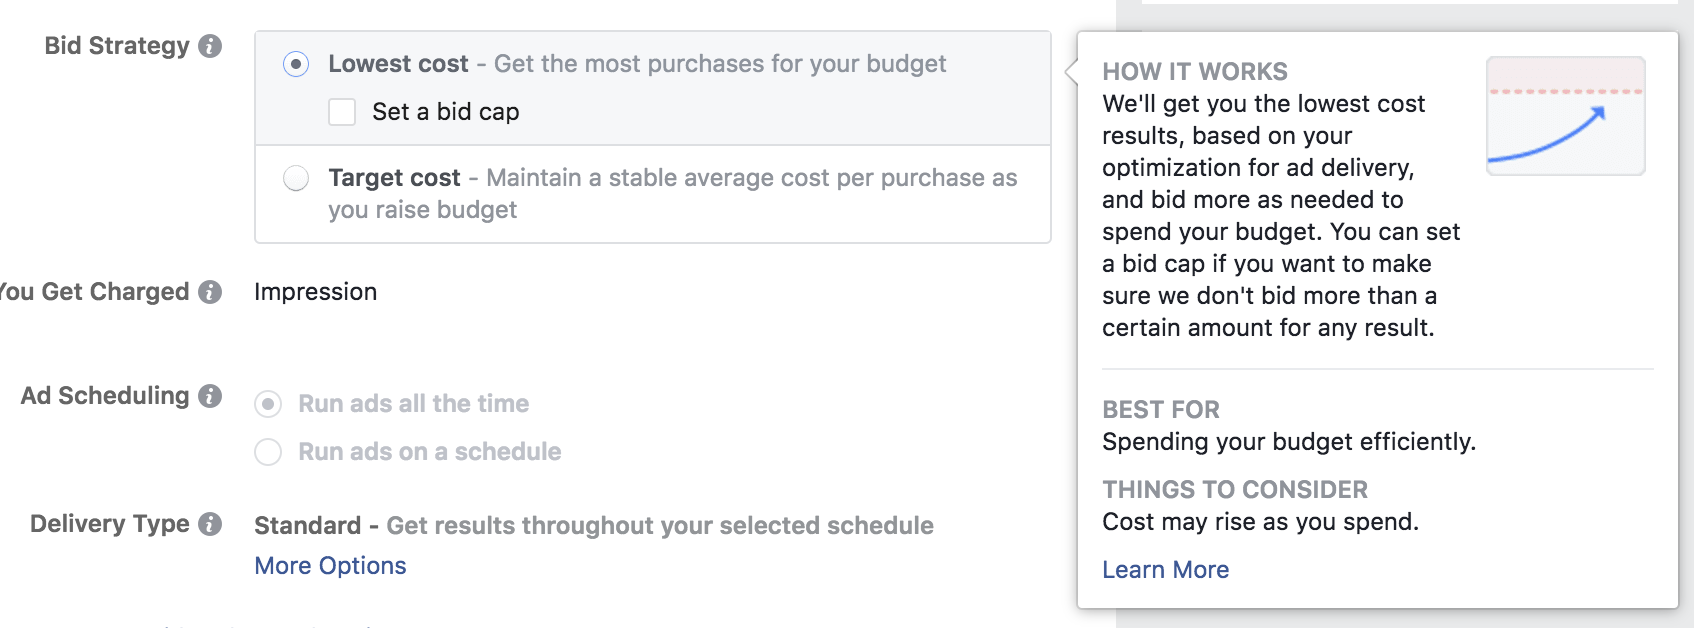This screenshot has width=1694, height=628.
Task: Choose Run ads all the time option
Action: pyautogui.click(x=268, y=404)
